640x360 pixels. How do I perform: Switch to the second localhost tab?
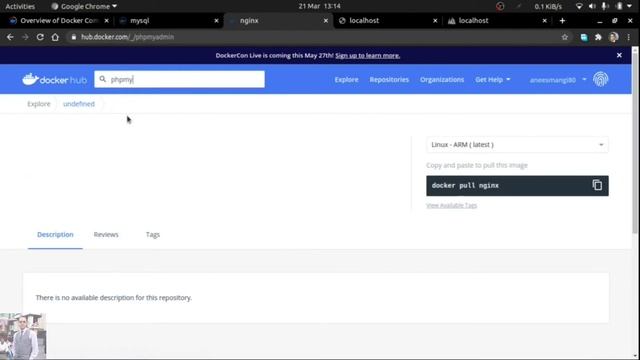tap(497, 20)
